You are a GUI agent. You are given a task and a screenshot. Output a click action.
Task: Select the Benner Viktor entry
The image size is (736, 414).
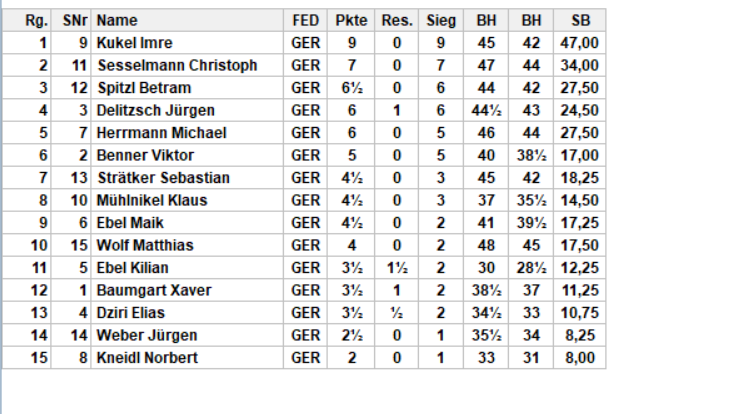[145, 155]
